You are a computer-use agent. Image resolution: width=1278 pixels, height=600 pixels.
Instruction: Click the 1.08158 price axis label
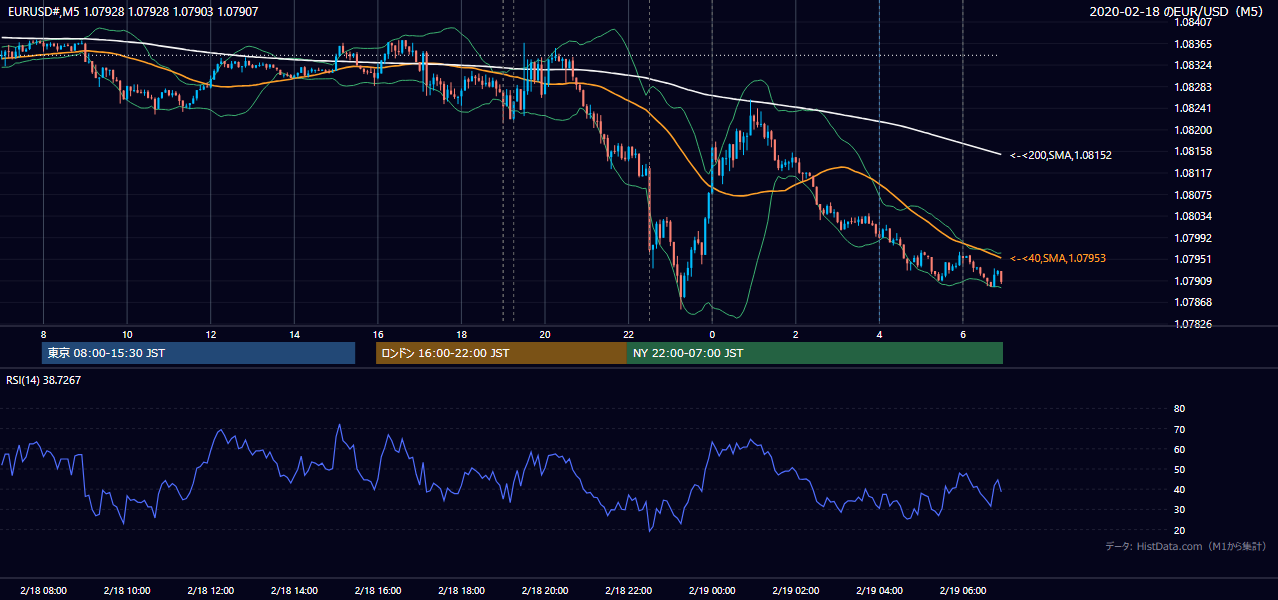[x=1193, y=151]
